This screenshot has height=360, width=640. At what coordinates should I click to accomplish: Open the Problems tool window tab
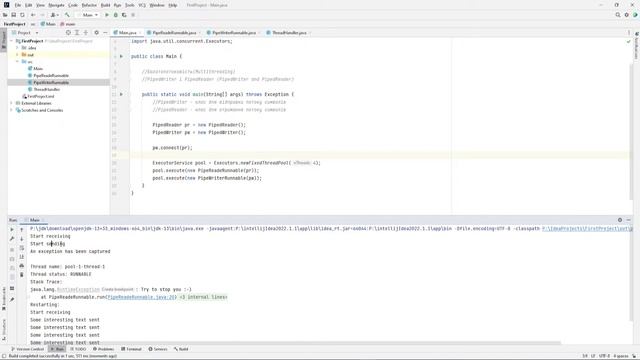click(x=103, y=349)
